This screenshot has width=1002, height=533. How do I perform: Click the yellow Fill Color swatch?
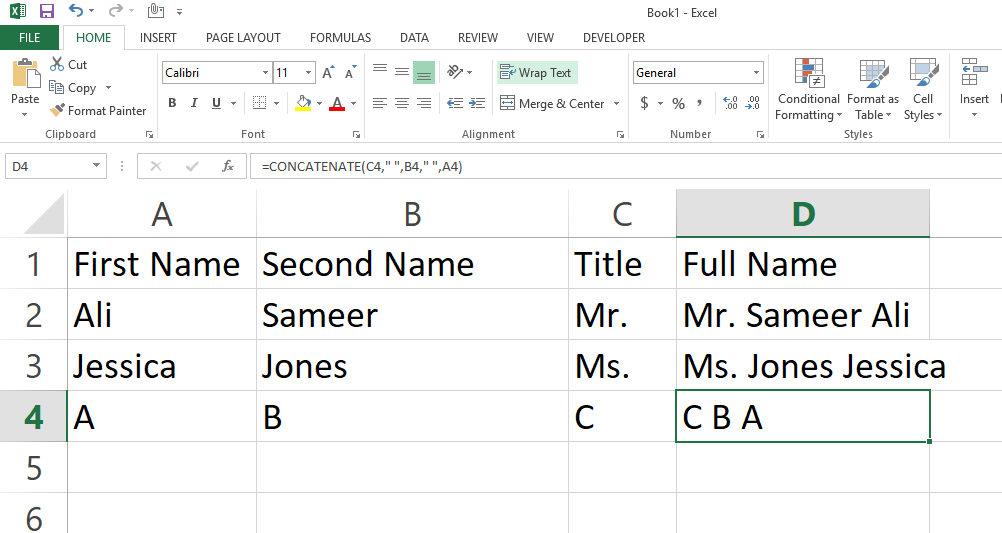coord(304,103)
